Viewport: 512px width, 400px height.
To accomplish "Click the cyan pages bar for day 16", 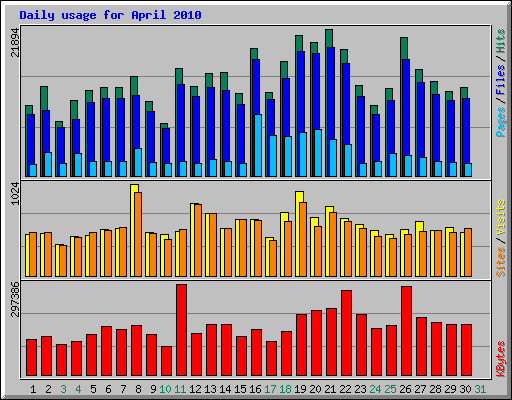I will click(258, 145).
